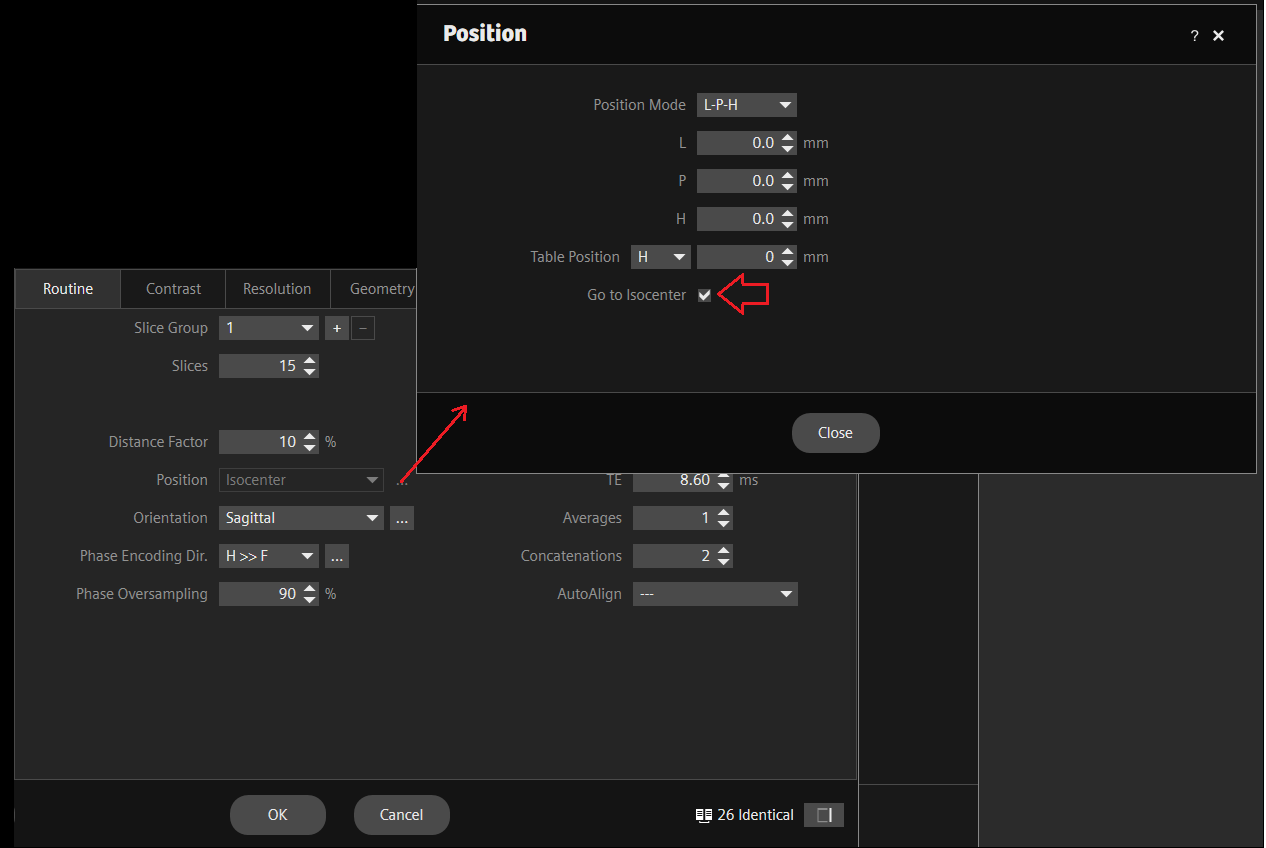
Task: Increase Table Position with up arrow
Action: click(788, 252)
